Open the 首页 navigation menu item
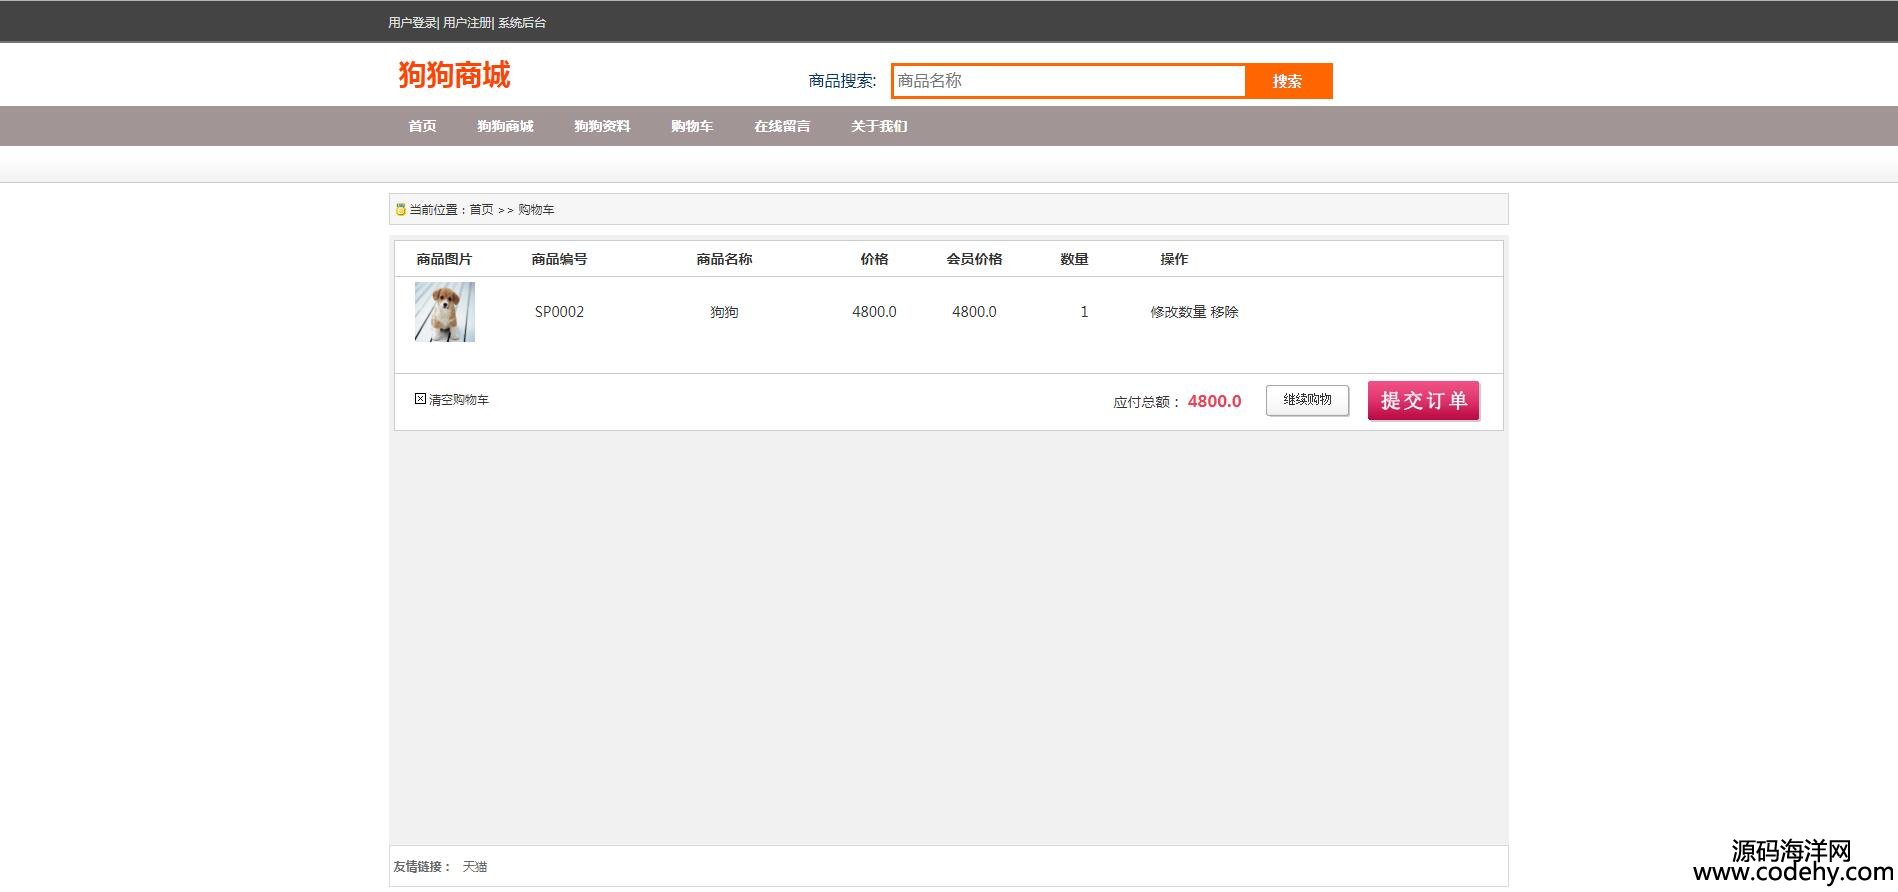Viewport: 1898px width, 892px height. coord(422,126)
